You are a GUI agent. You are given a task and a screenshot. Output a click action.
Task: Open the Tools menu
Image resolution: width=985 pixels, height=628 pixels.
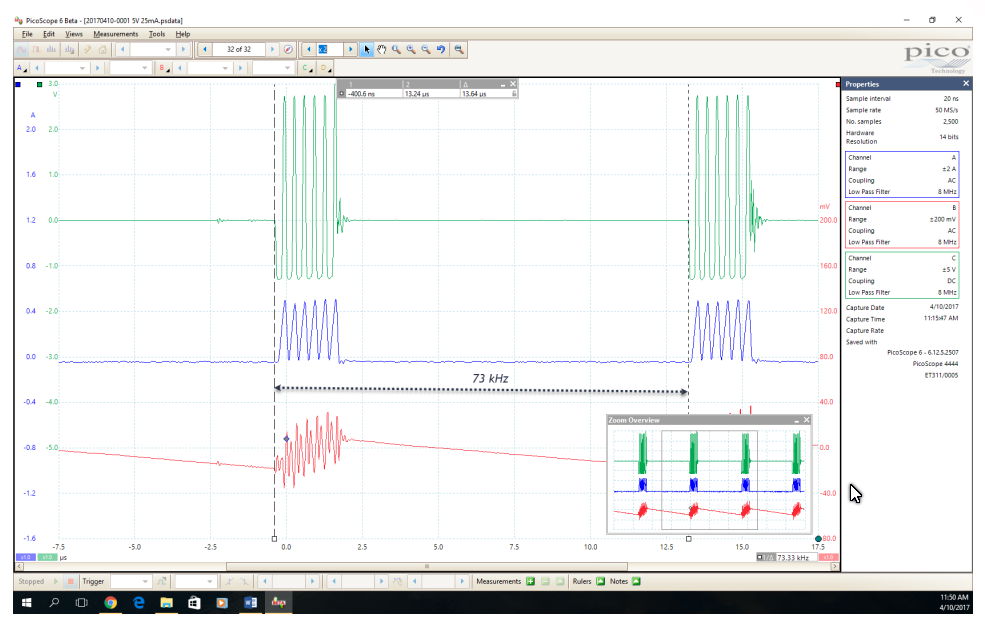[x=157, y=34]
